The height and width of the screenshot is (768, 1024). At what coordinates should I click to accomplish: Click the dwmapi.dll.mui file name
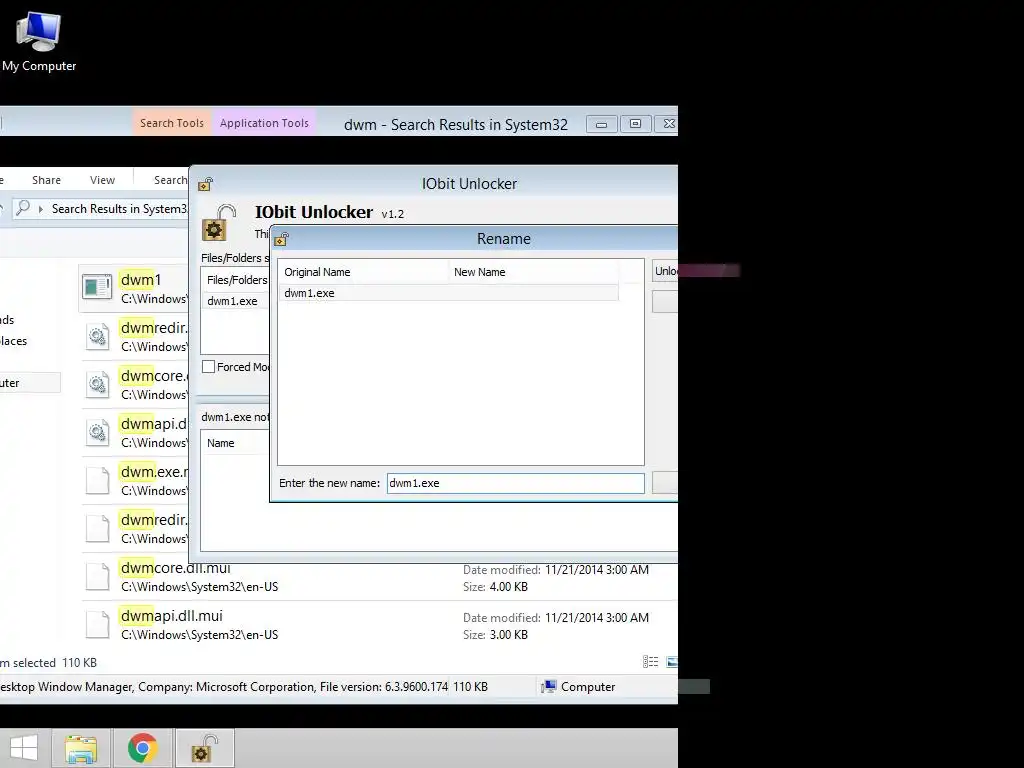[x=172, y=616]
